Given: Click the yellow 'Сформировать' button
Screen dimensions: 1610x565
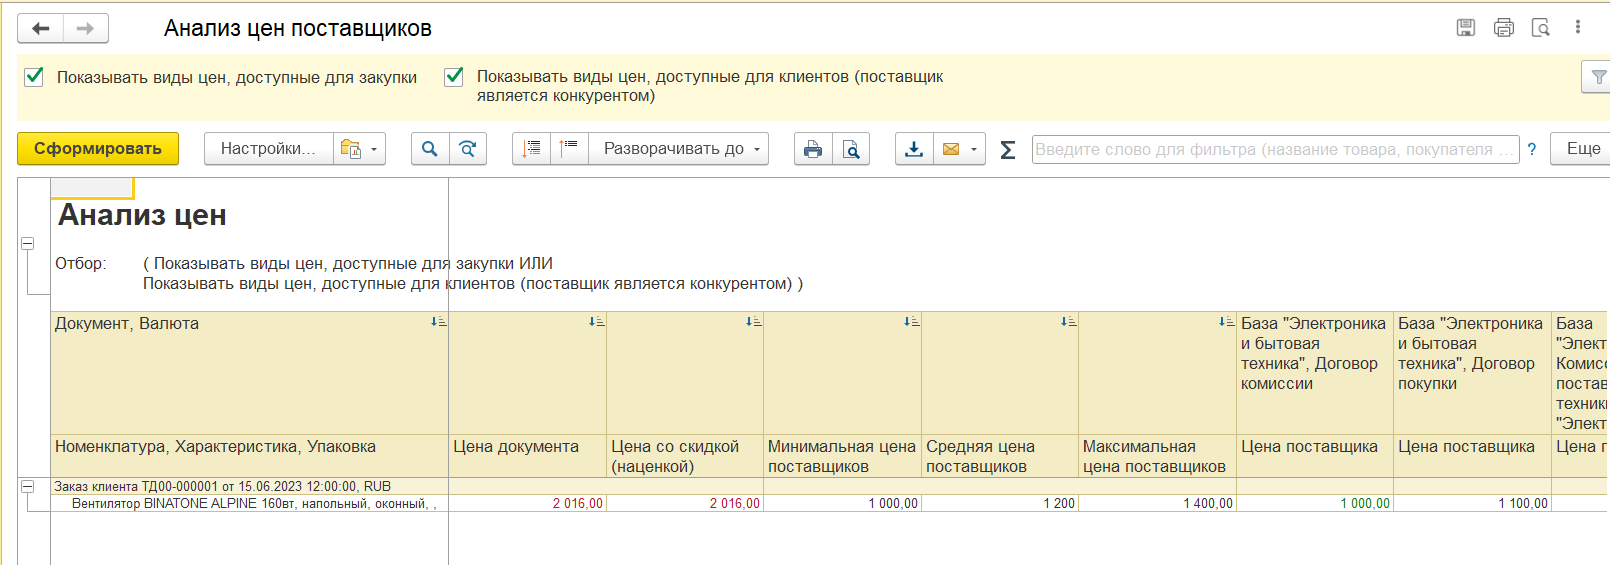Looking at the screenshot, I should (x=98, y=149).
